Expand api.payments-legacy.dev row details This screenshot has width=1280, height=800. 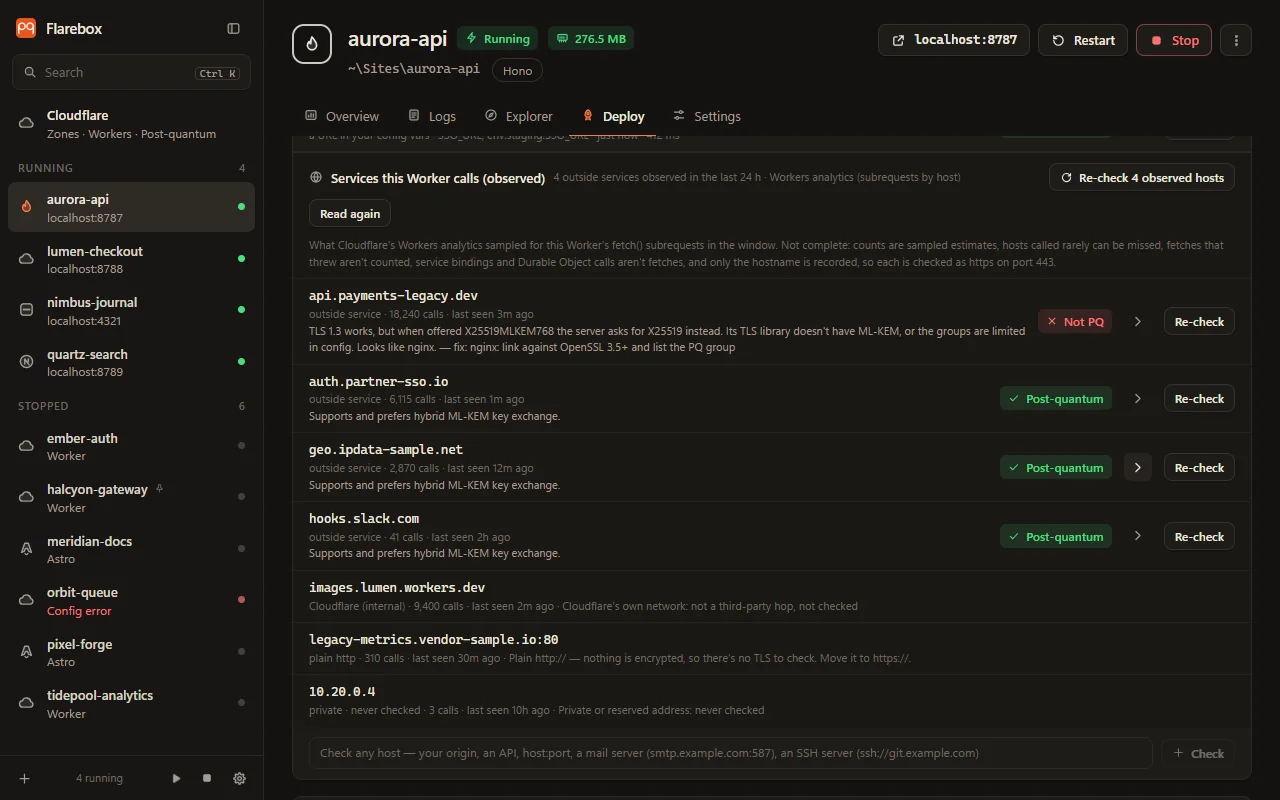1138,322
